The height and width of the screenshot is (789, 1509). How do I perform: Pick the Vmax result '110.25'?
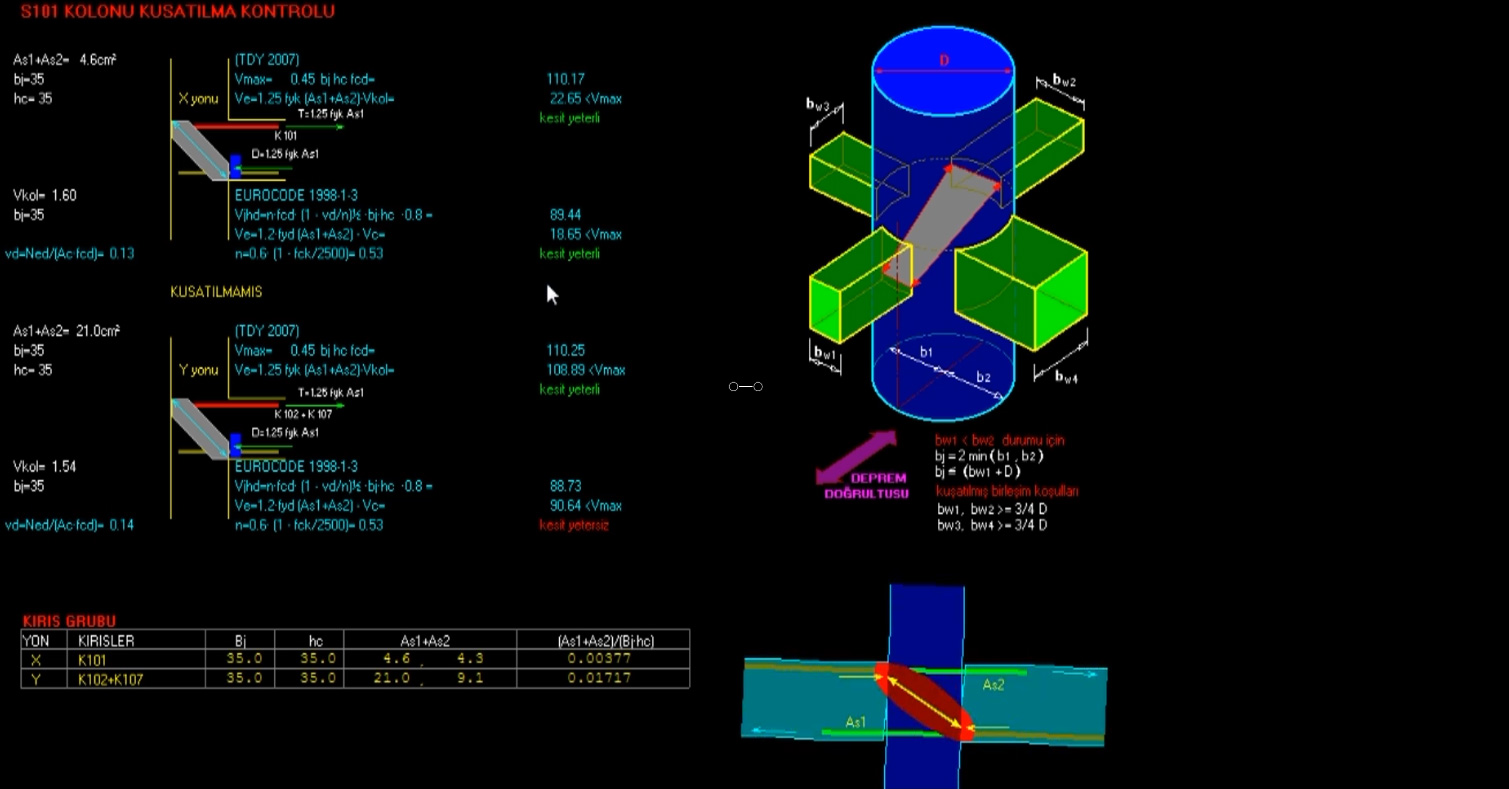tap(566, 350)
